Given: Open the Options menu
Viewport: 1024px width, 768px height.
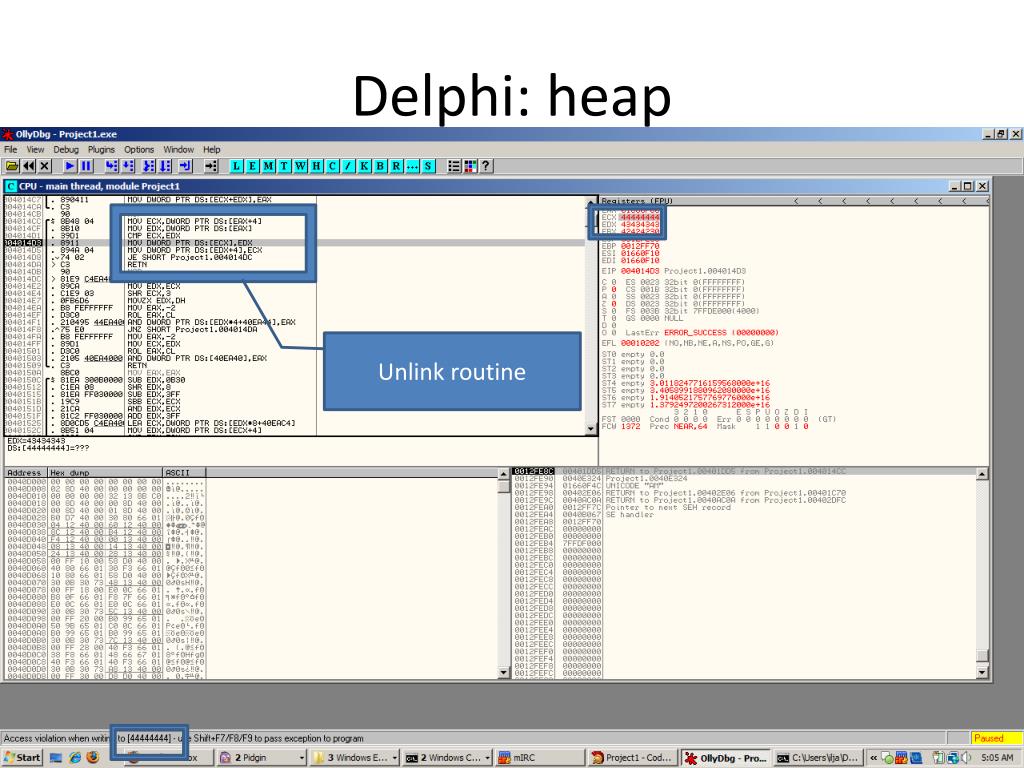Looking at the screenshot, I should click(x=139, y=150).
